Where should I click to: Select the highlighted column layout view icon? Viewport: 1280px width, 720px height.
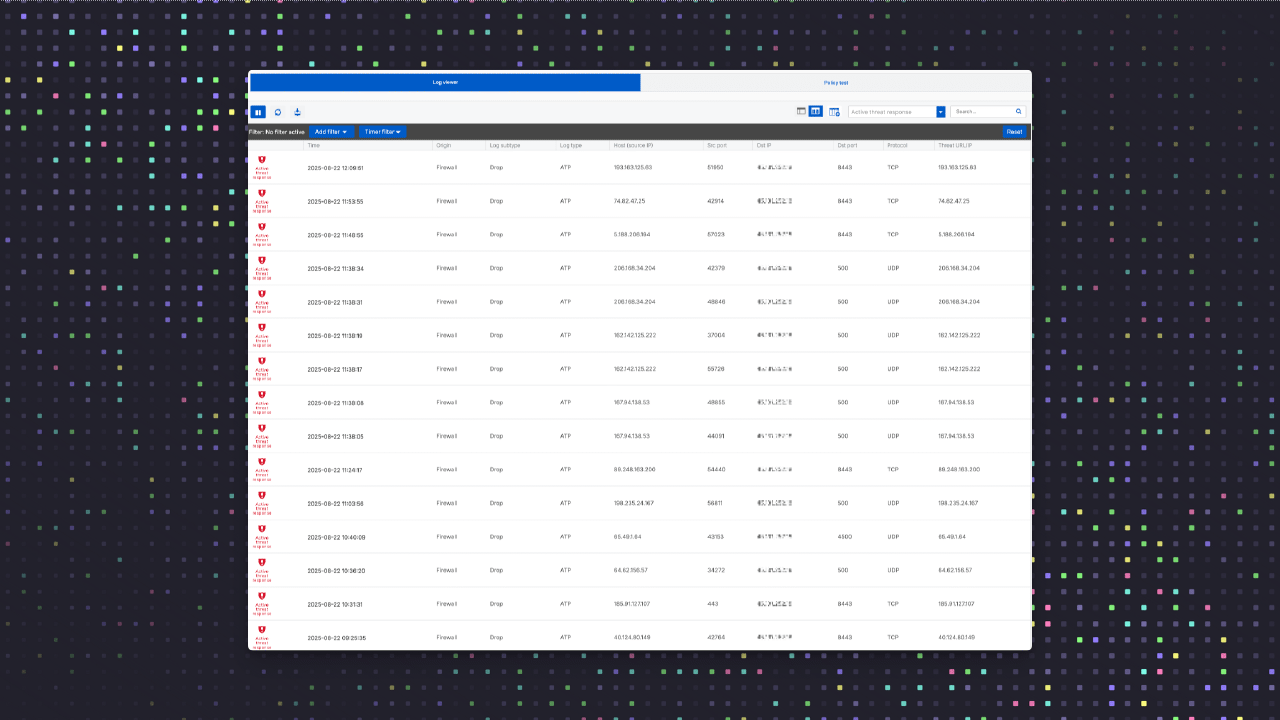point(816,112)
